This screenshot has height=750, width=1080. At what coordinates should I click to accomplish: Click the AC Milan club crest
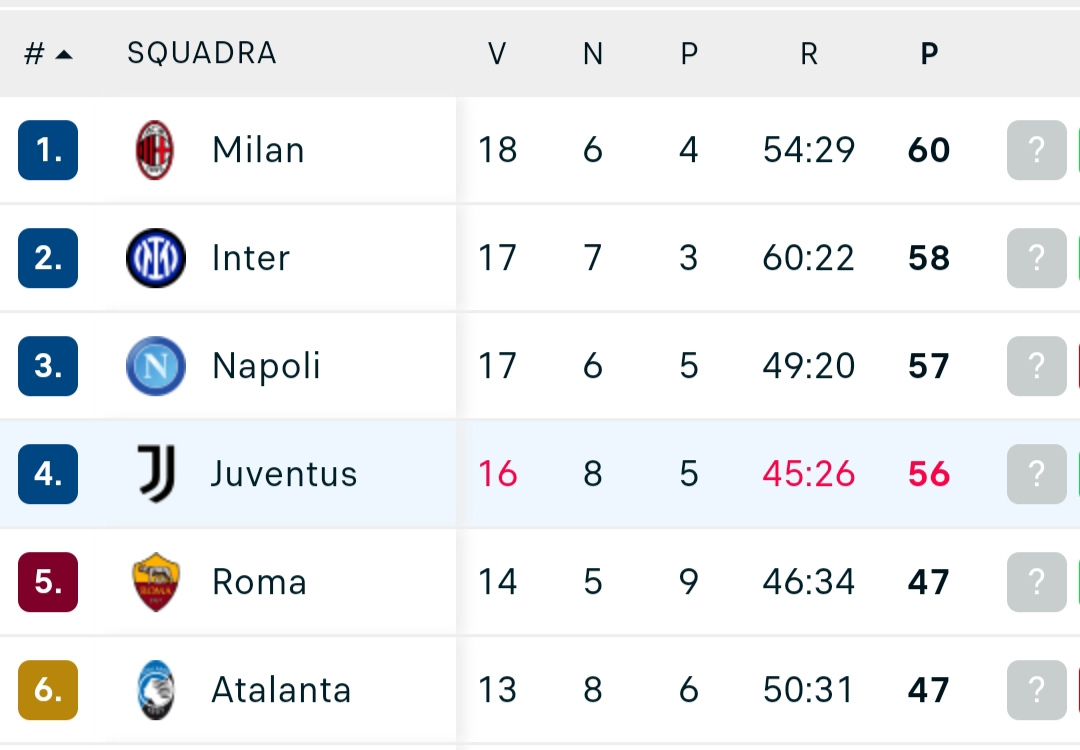click(x=155, y=150)
